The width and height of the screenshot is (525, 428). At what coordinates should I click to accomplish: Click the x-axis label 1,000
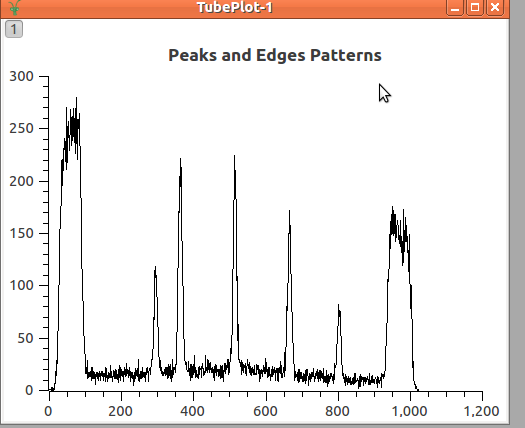click(x=409, y=411)
